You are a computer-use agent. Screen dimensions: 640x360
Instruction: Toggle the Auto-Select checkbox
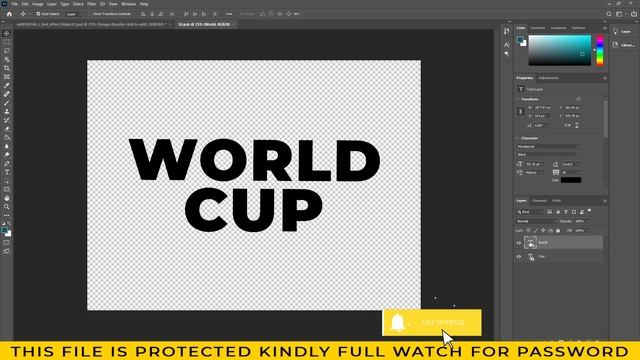(38, 14)
